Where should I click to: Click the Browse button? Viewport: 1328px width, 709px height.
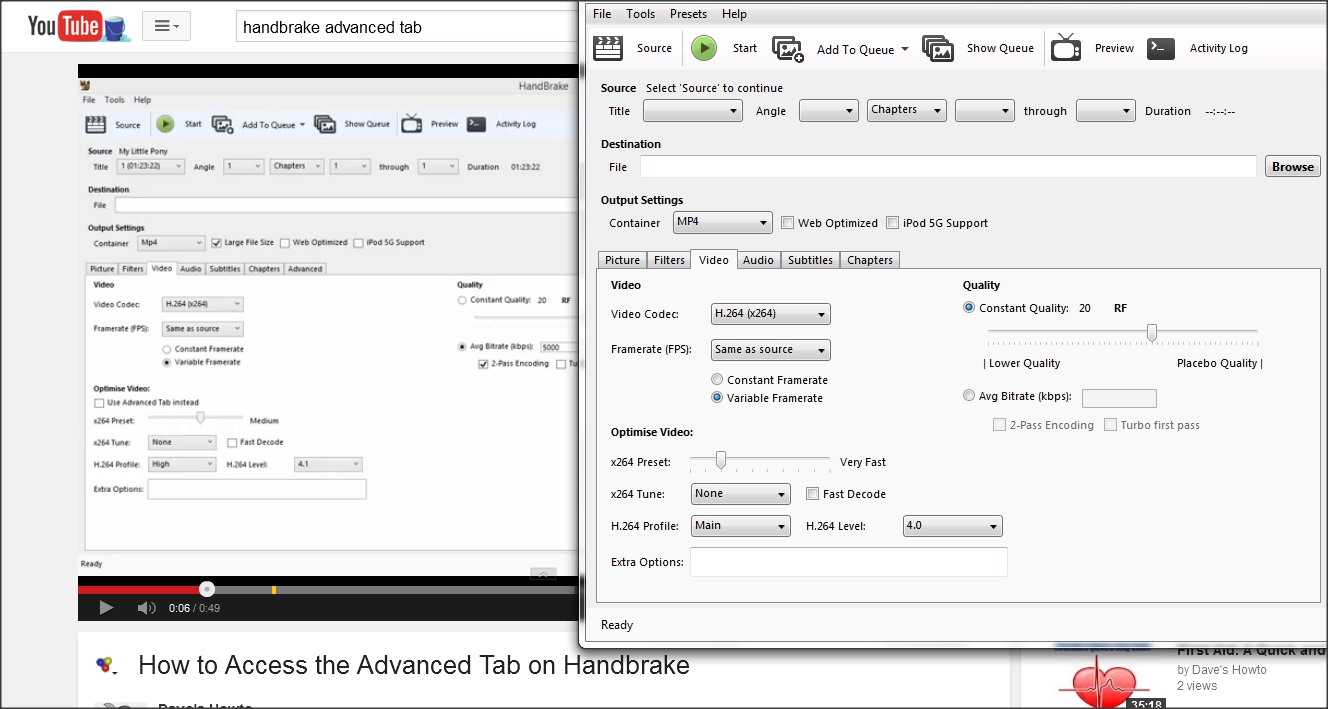click(x=1292, y=167)
